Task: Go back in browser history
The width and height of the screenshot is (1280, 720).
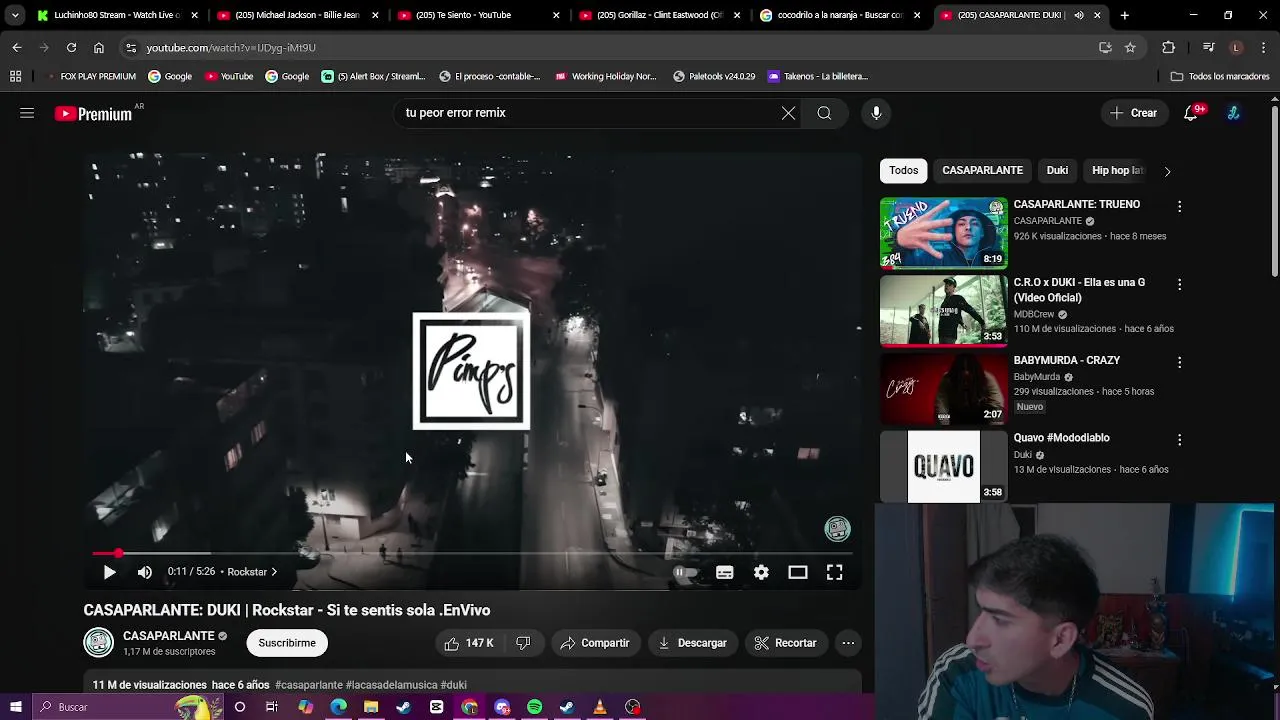Action: [17, 47]
